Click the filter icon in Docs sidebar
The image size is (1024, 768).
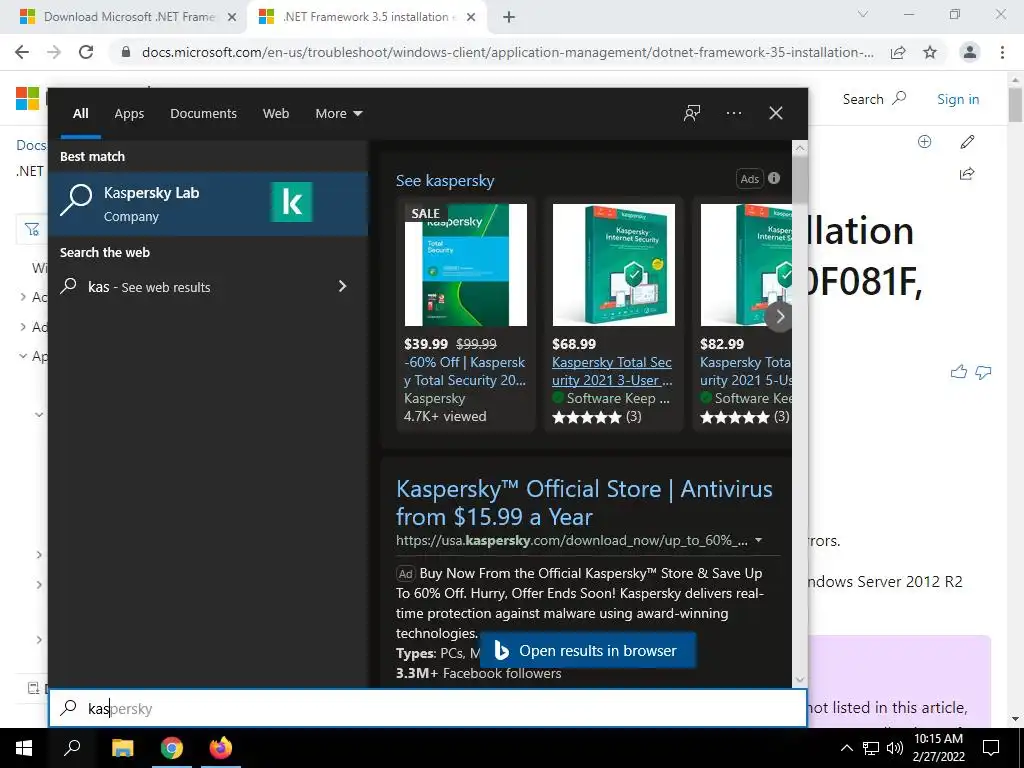coord(31,229)
